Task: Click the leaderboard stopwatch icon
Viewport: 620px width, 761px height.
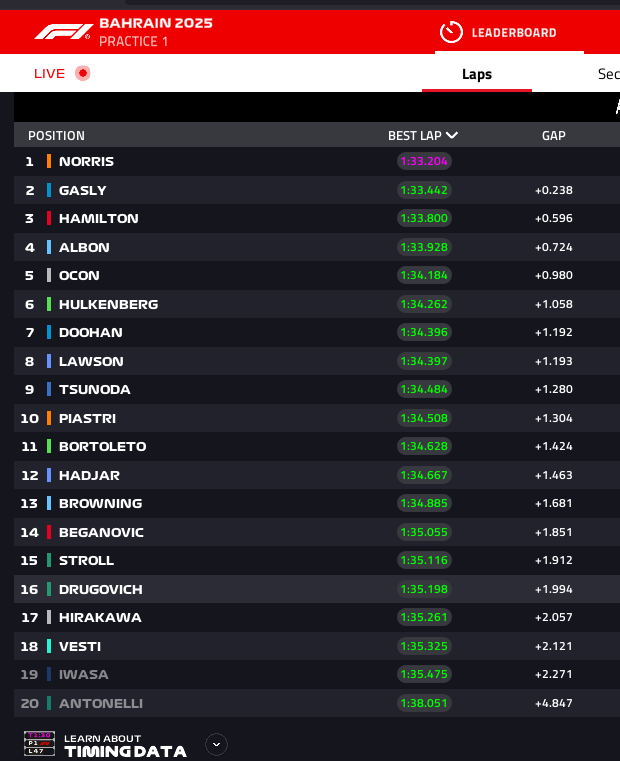Action: (x=451, y=32)
